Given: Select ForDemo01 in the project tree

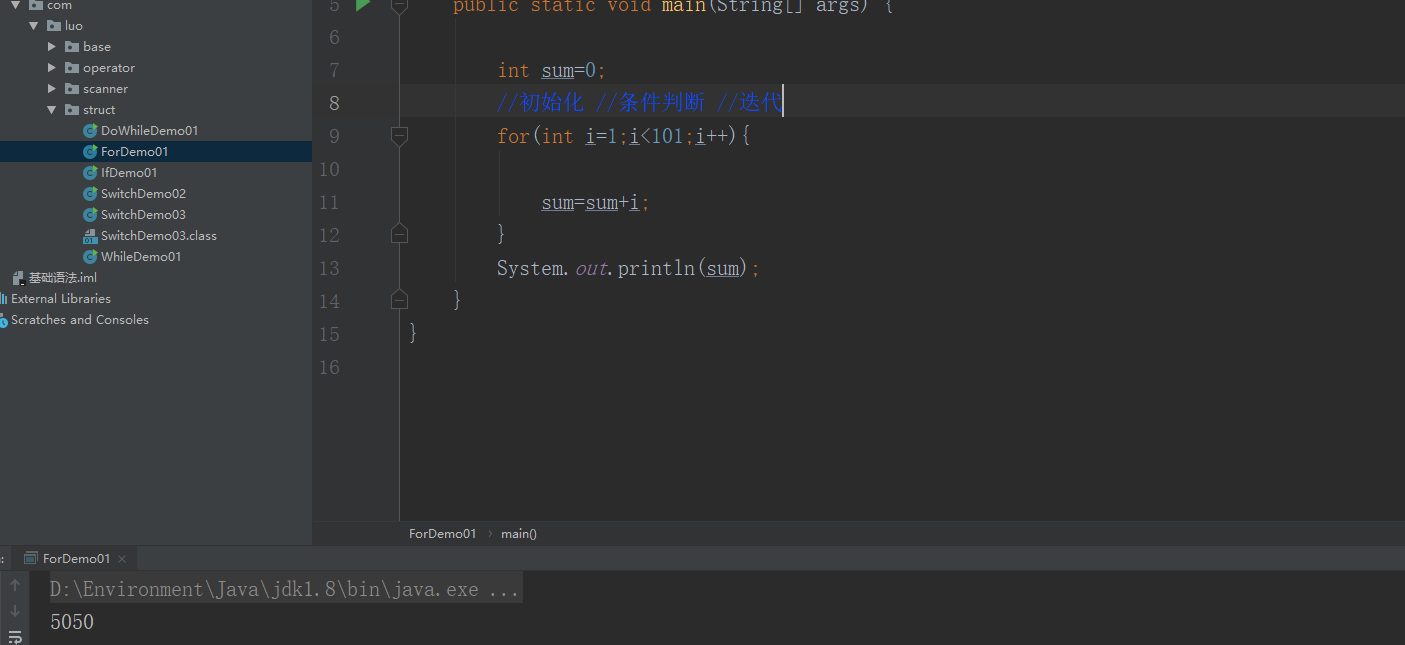Looking at the screenshot, I should pyautogui.click(x=156, y=152).
